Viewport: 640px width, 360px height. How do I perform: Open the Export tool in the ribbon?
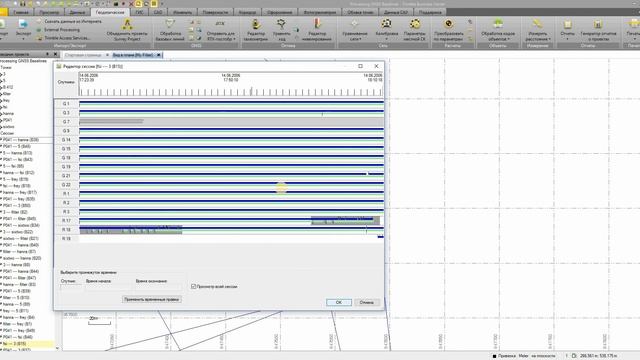coord(23,28)
